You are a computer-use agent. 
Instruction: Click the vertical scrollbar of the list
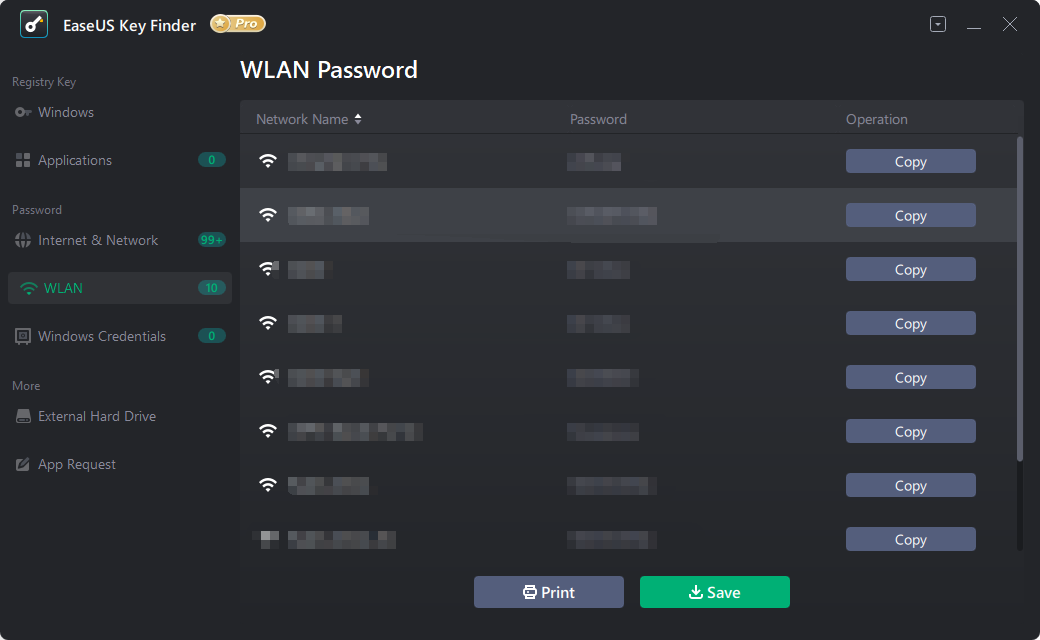pyautogui.click(x=1020, y=300)
